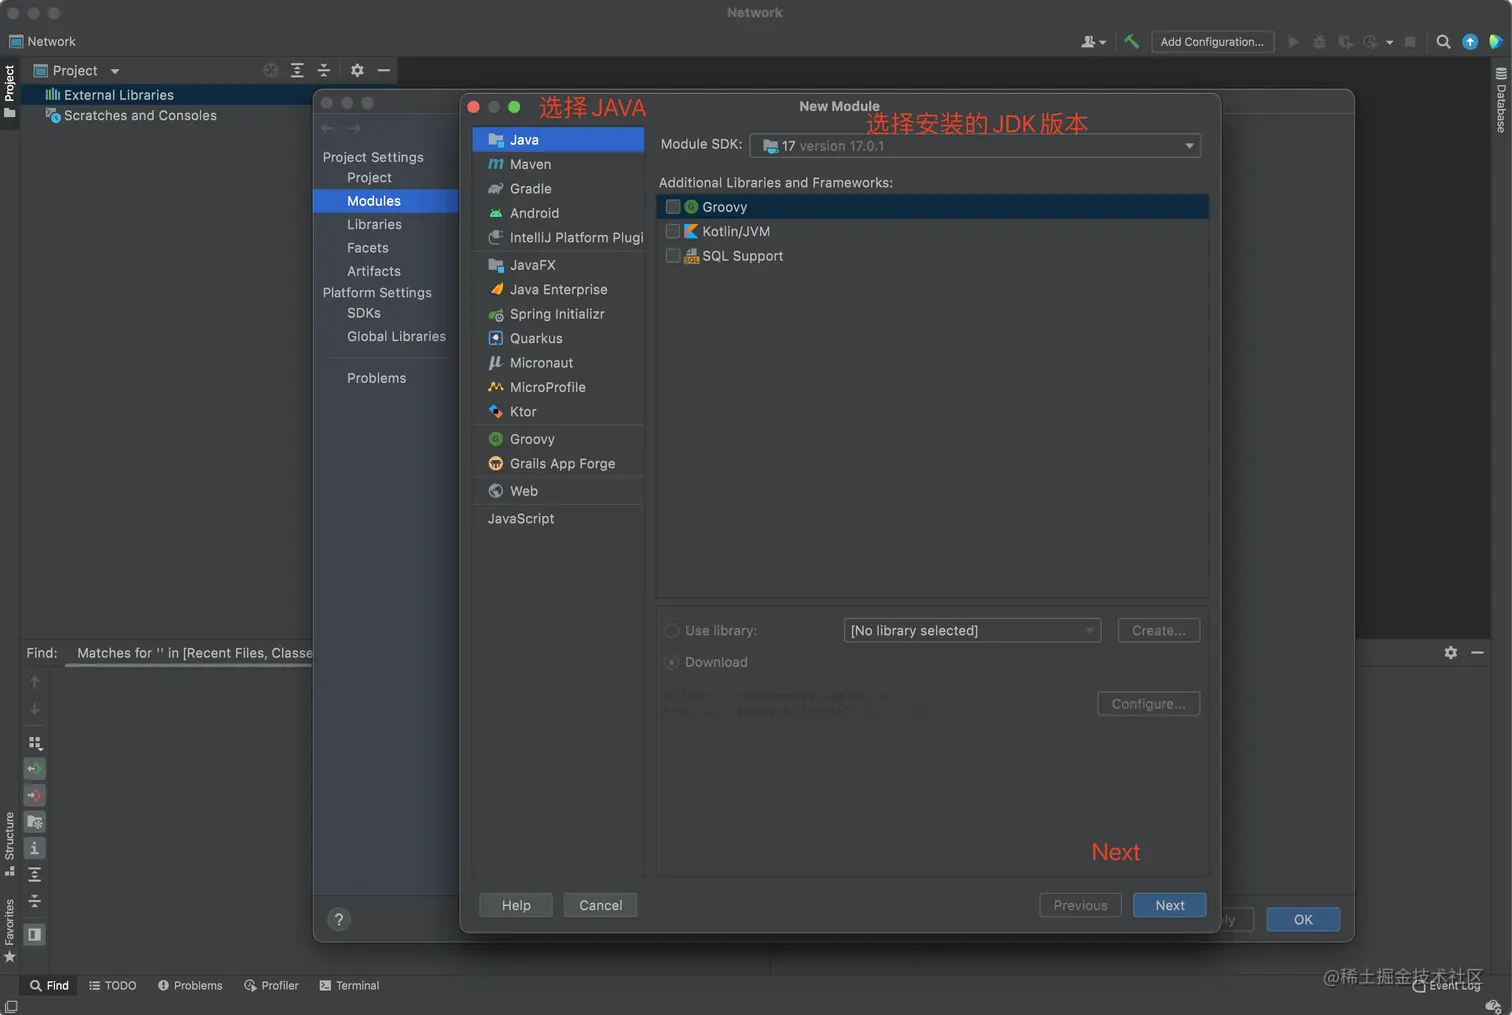Hide the Project panel with minus icon

(x=383, y=70)
